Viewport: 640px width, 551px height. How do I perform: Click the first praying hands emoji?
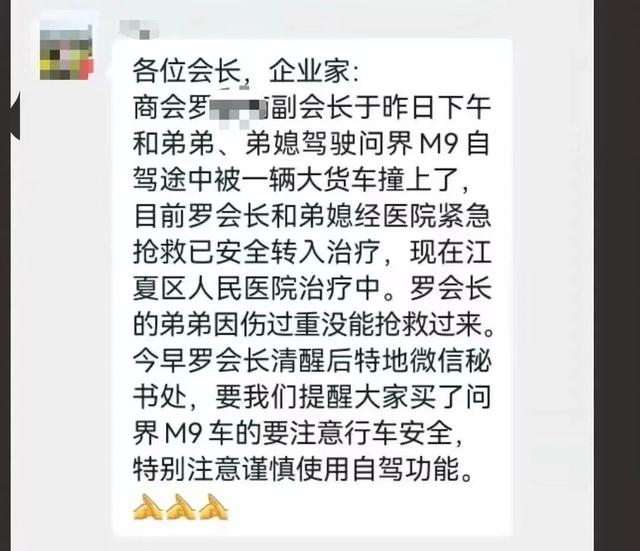pos(147,507)
